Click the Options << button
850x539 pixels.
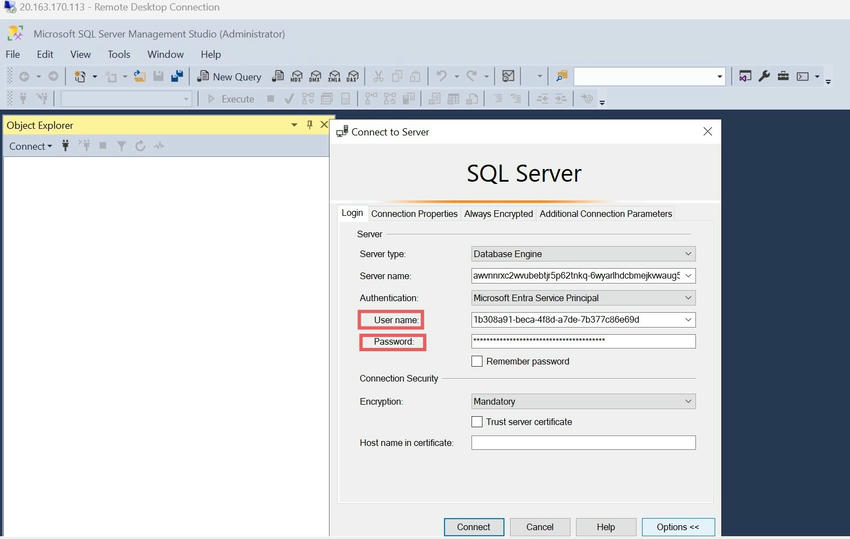click(678, 527)
